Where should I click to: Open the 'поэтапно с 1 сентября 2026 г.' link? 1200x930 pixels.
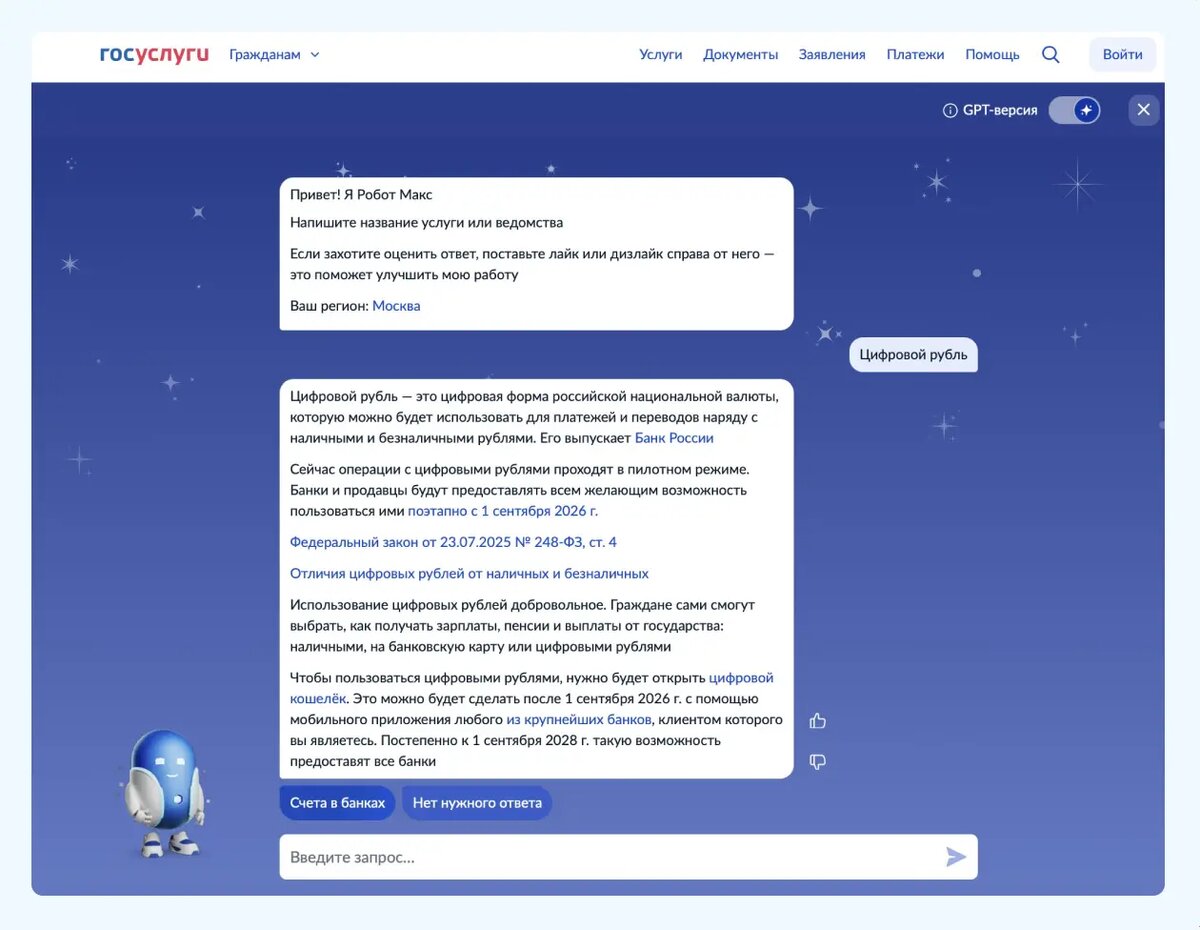pyautogui.click(x=503, y=511)
